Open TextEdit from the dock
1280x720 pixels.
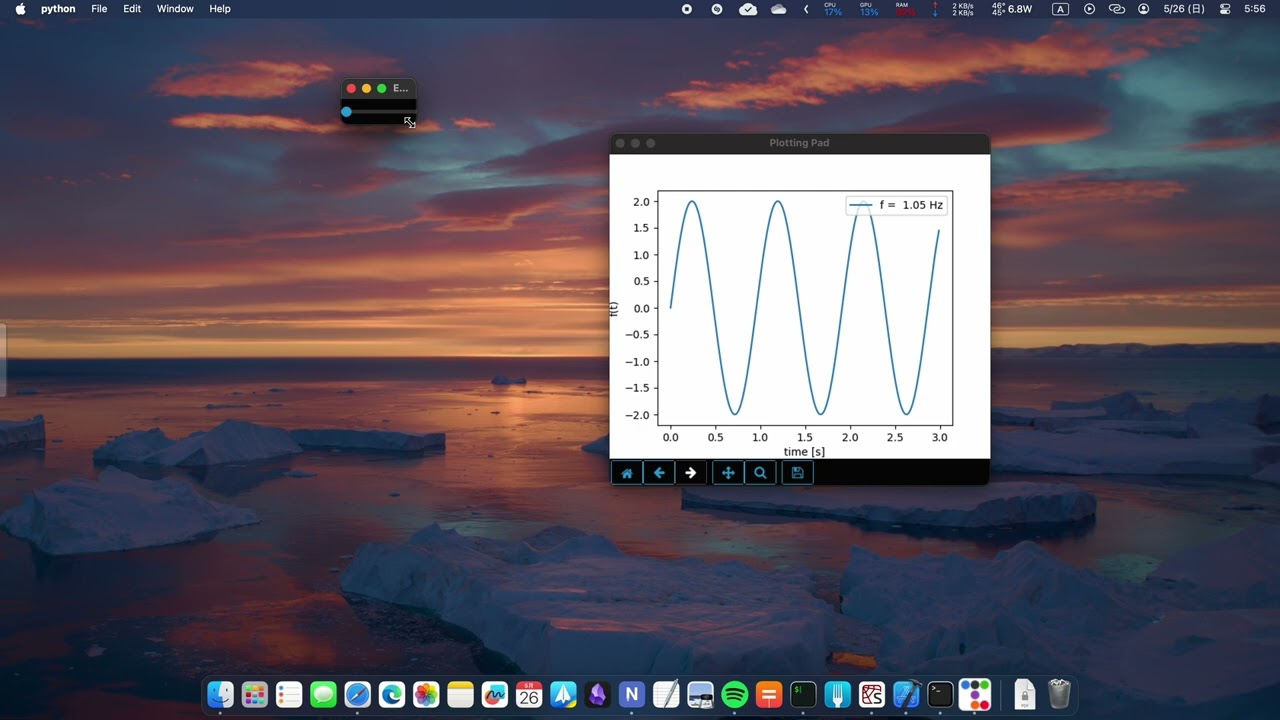pos(666,694)
